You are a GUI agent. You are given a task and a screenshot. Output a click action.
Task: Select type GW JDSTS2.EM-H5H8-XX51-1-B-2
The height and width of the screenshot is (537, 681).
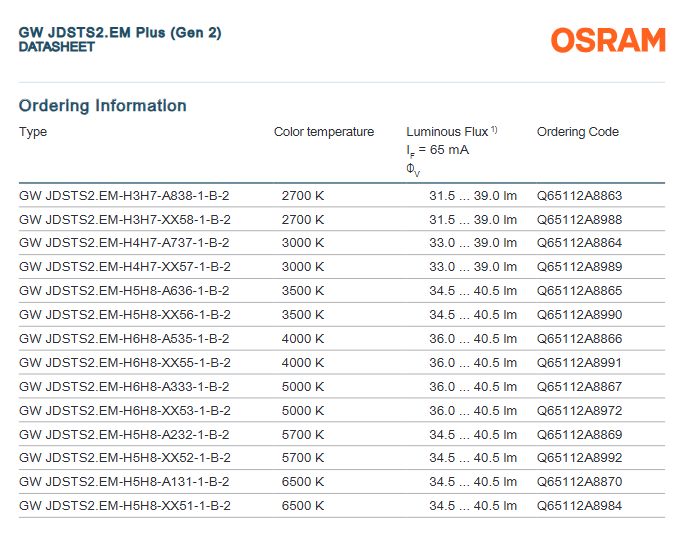(x=125, y=506)
